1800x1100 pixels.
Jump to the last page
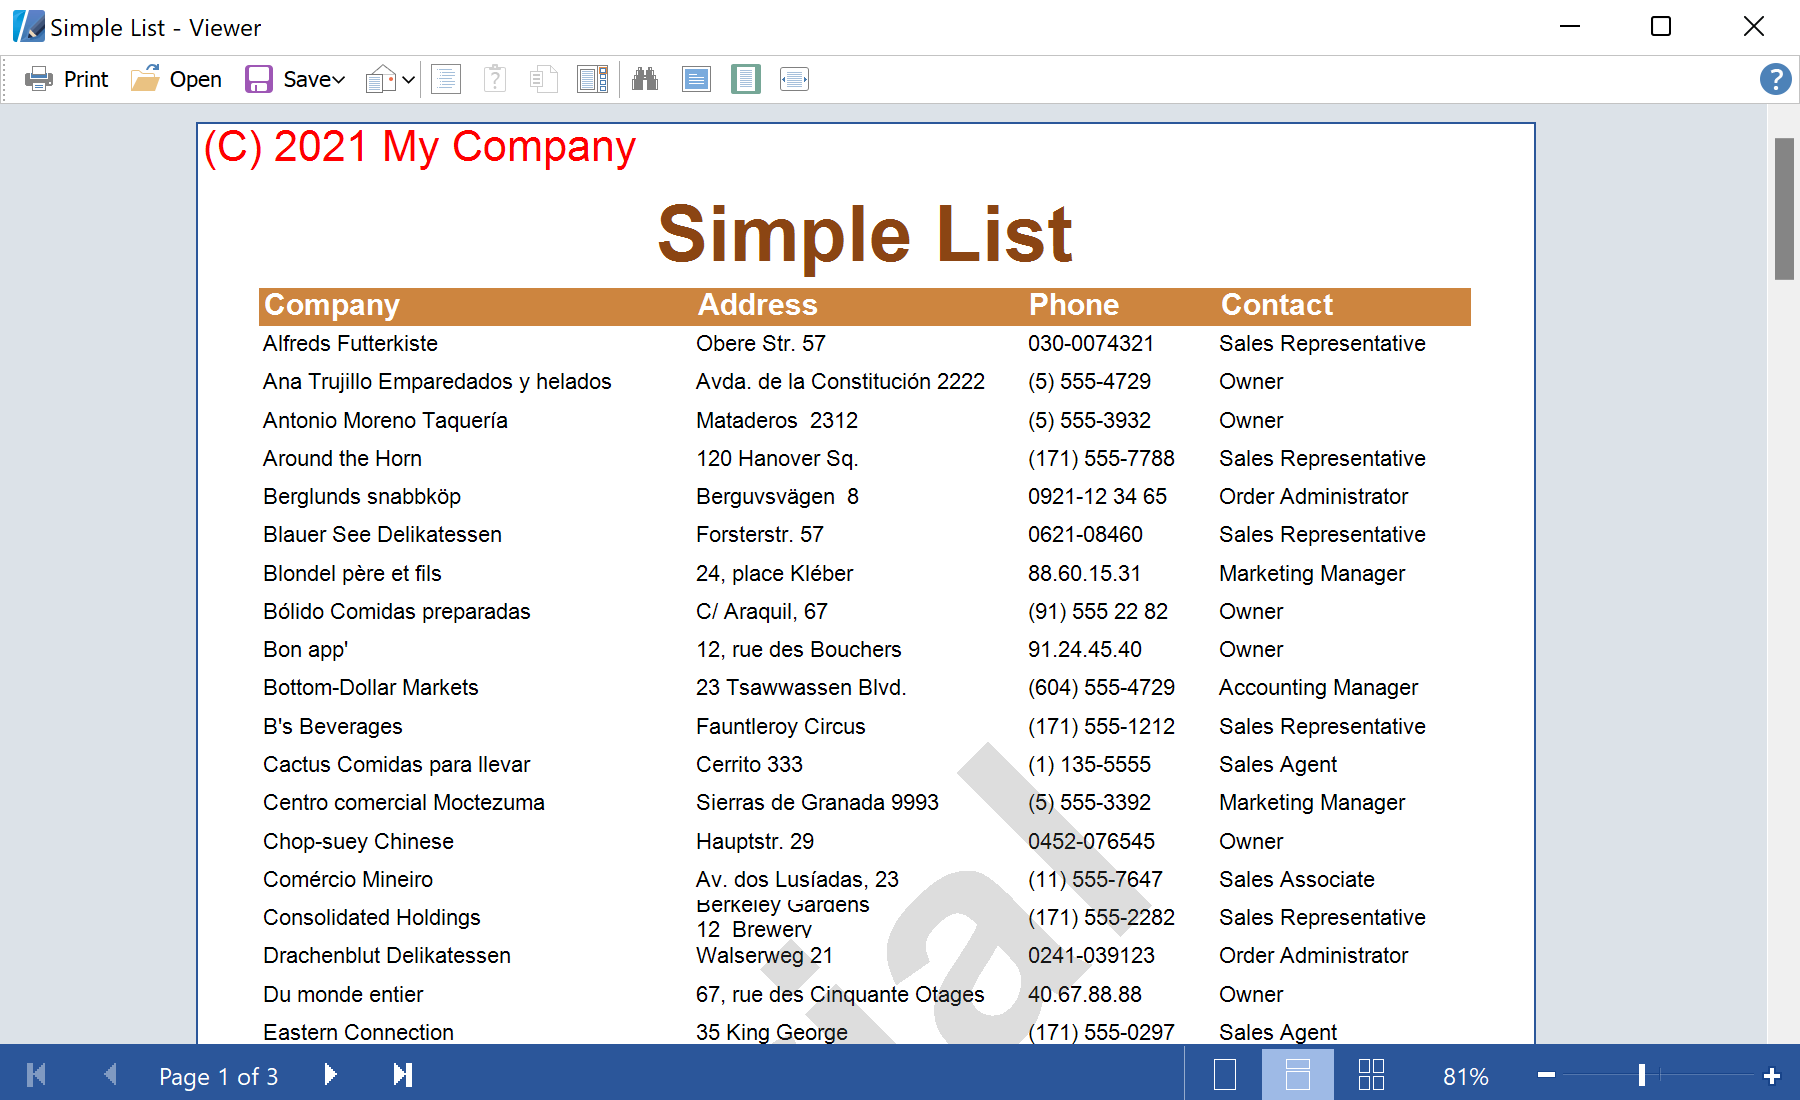402,1075
